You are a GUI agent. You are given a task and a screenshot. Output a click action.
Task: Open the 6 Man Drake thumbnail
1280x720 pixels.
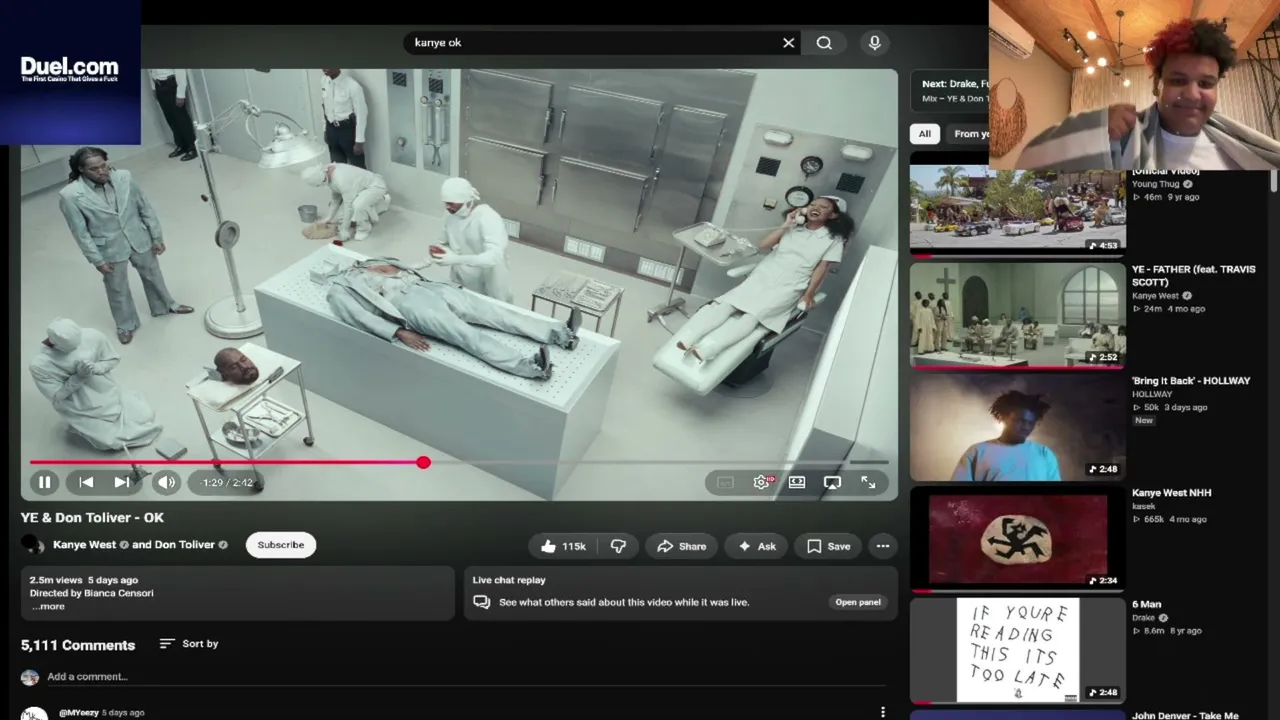[1018, 651]
